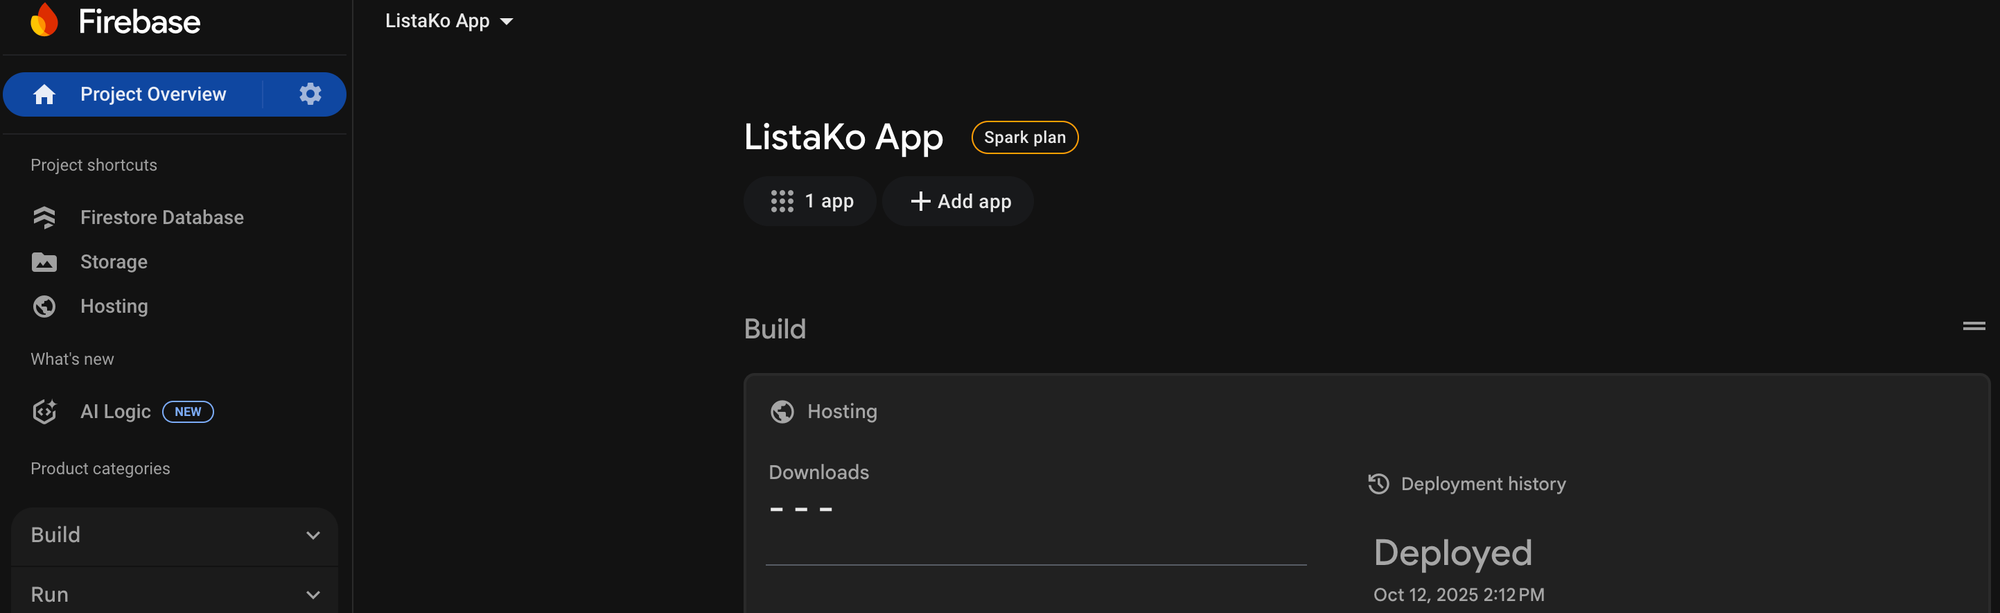Click the Hosting card globe icon
This screenshot has height=613, width=2000.
(x=782, y=411)
